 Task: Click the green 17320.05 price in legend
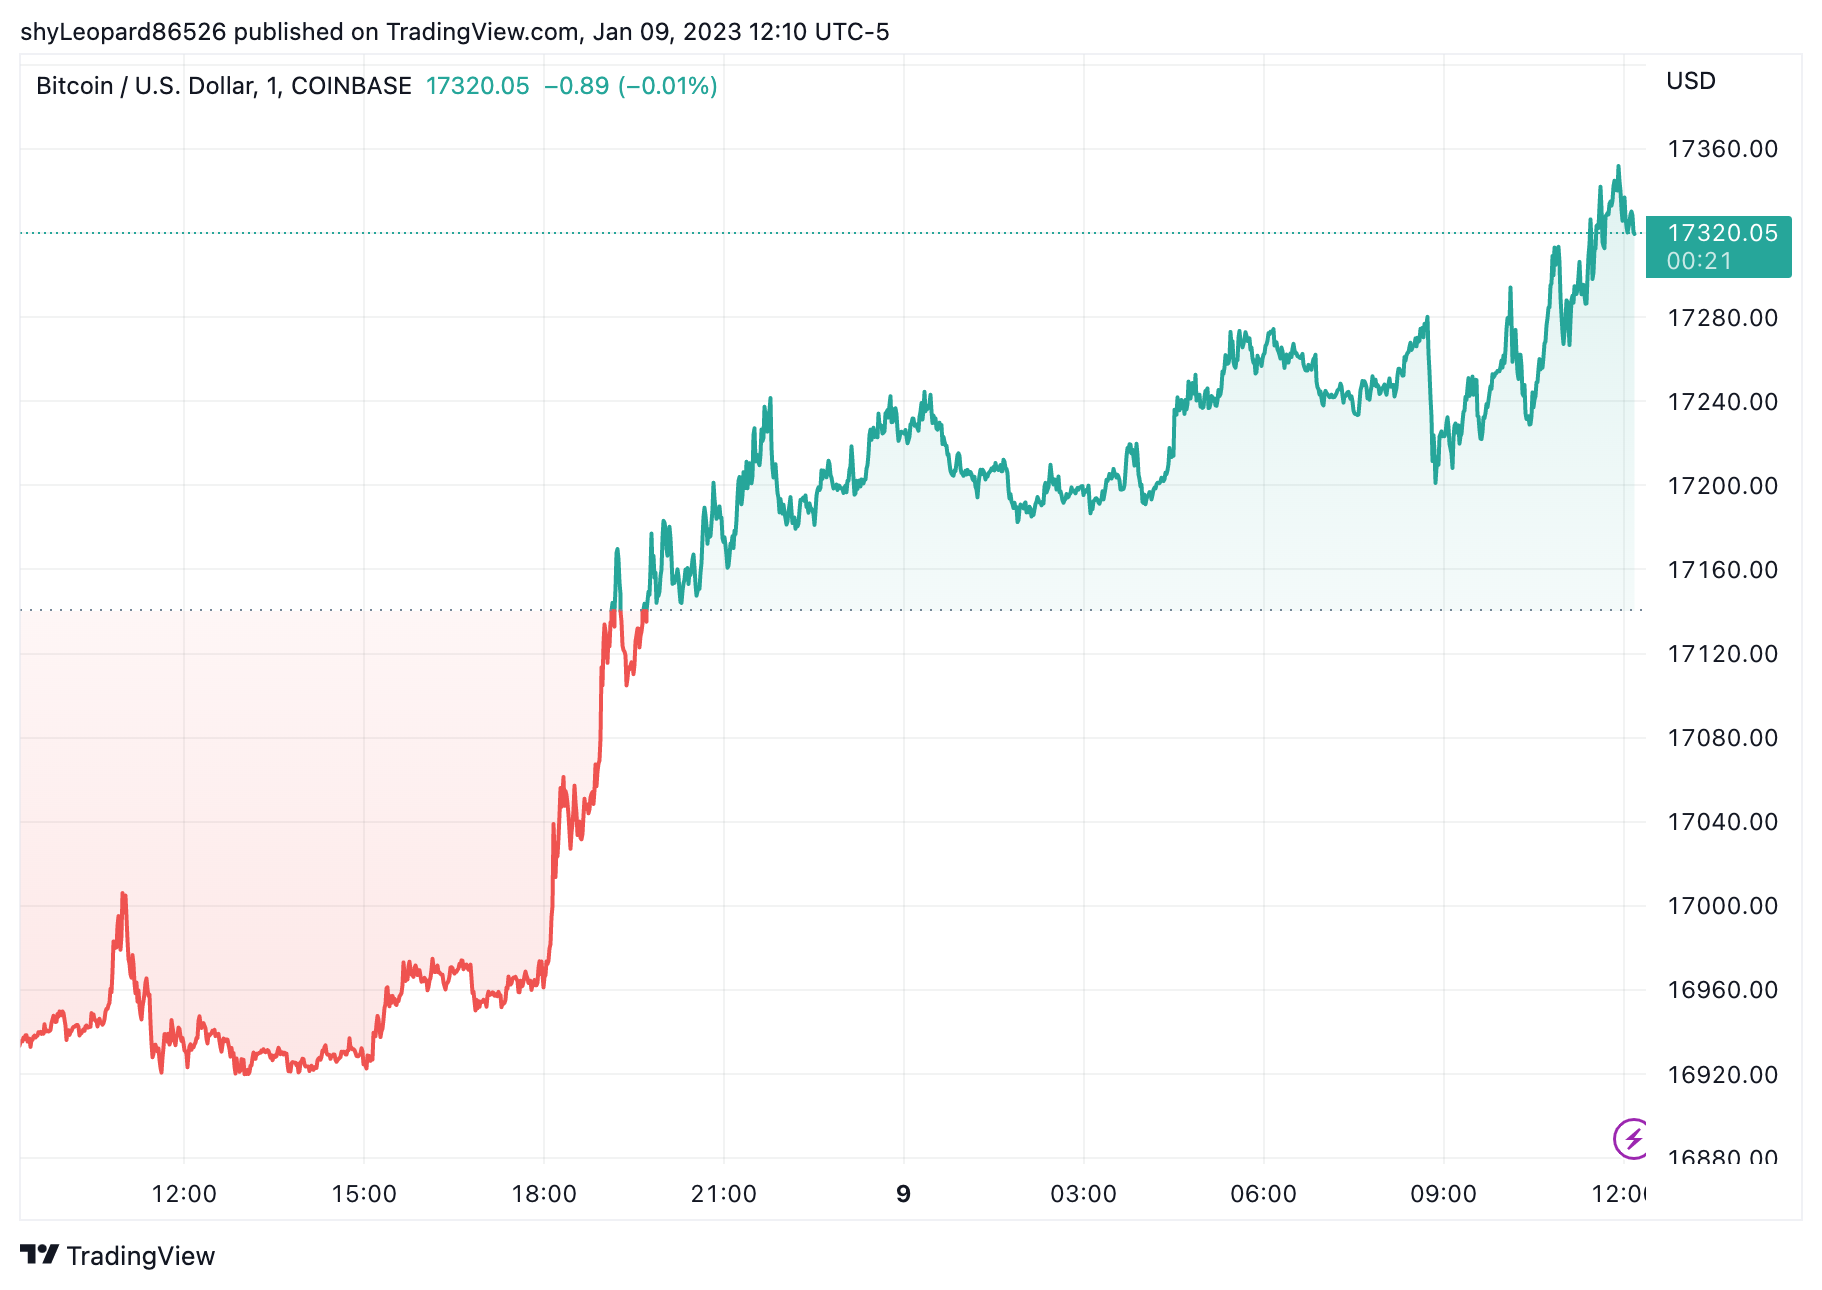tap(477, 86)
